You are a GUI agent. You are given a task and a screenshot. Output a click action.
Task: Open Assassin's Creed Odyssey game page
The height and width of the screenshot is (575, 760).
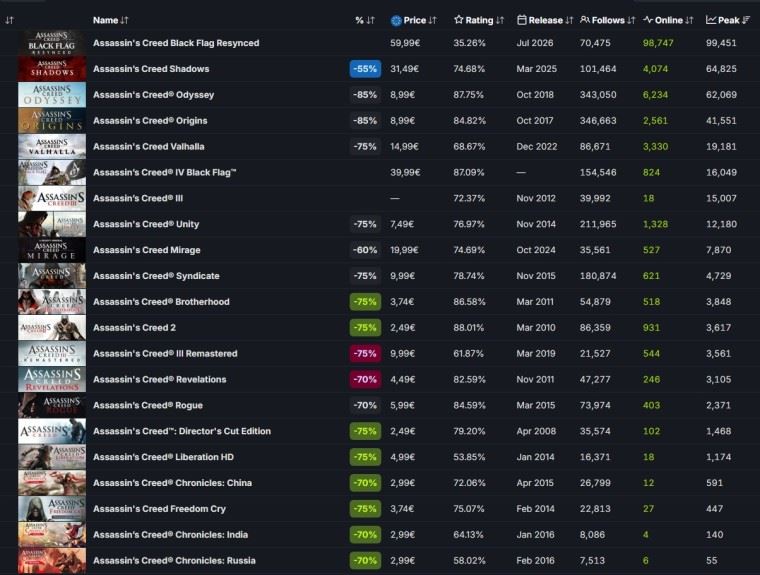[x=153, y=95]
